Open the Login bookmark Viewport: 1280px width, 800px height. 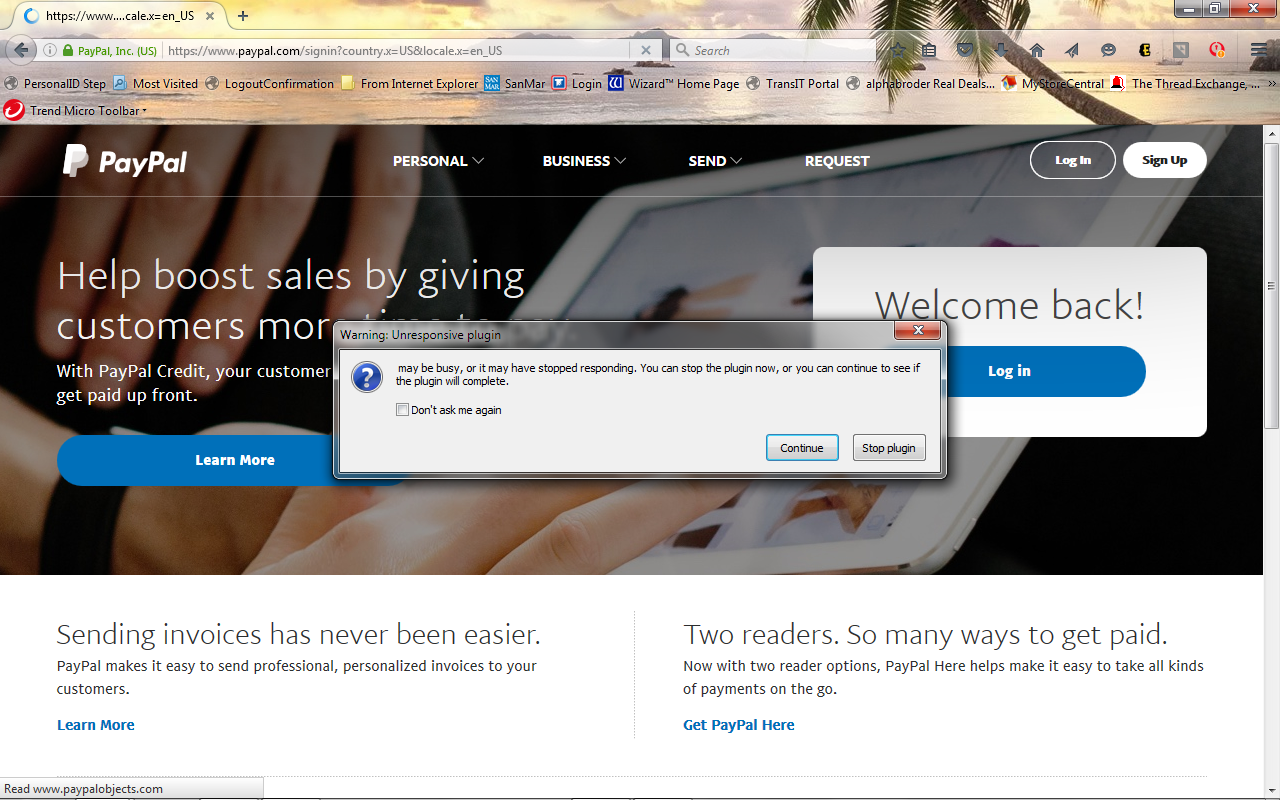click(x=577, y=84)
